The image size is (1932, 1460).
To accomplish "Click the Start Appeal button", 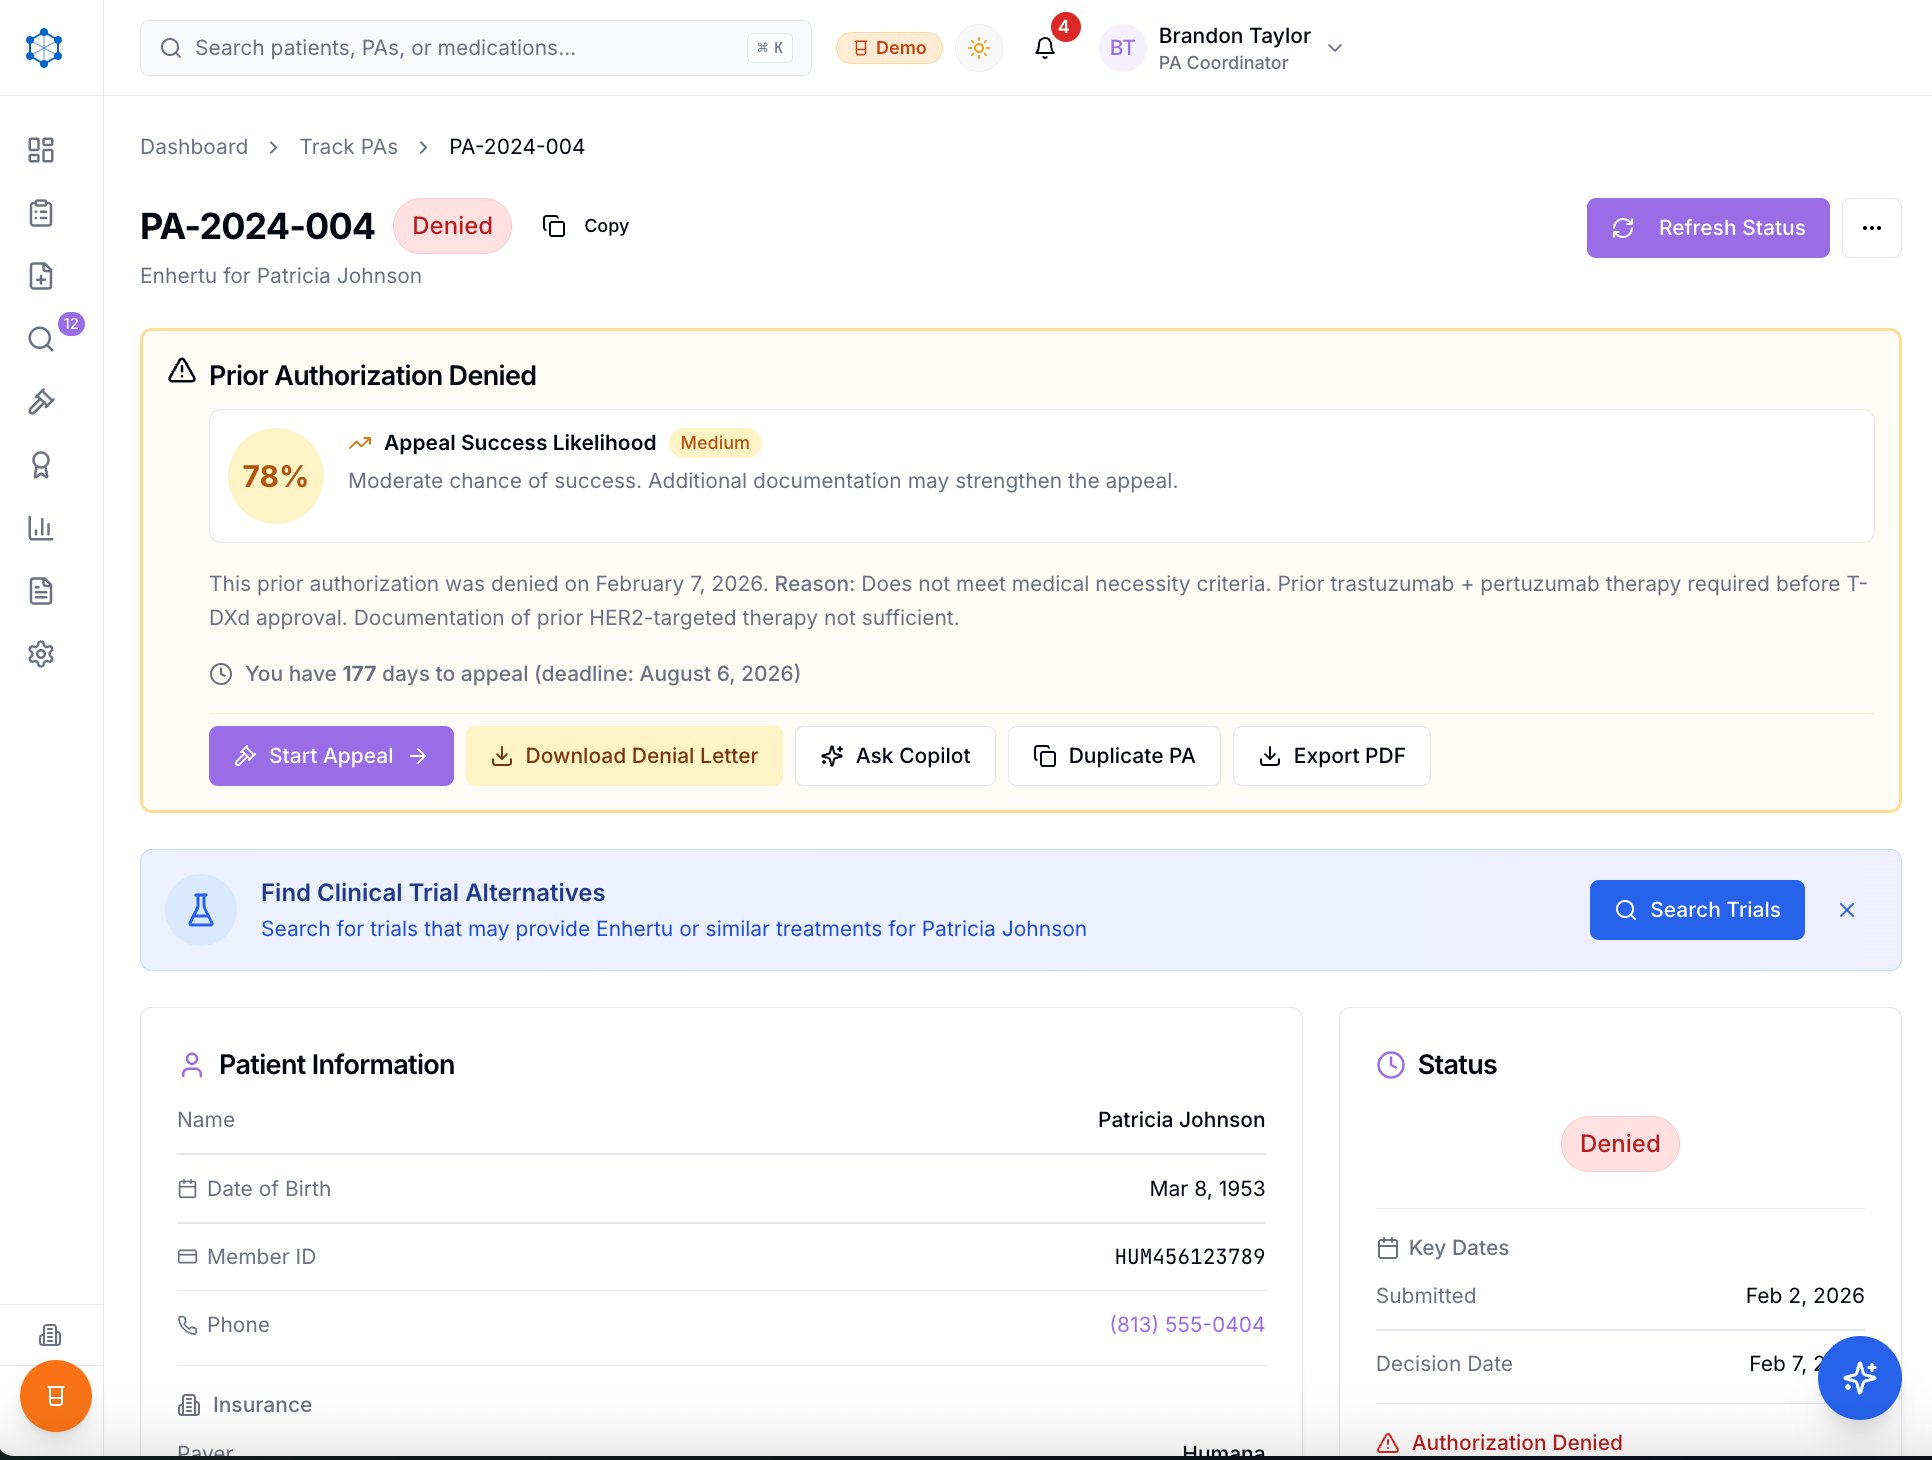I will (x=331, y=756).
